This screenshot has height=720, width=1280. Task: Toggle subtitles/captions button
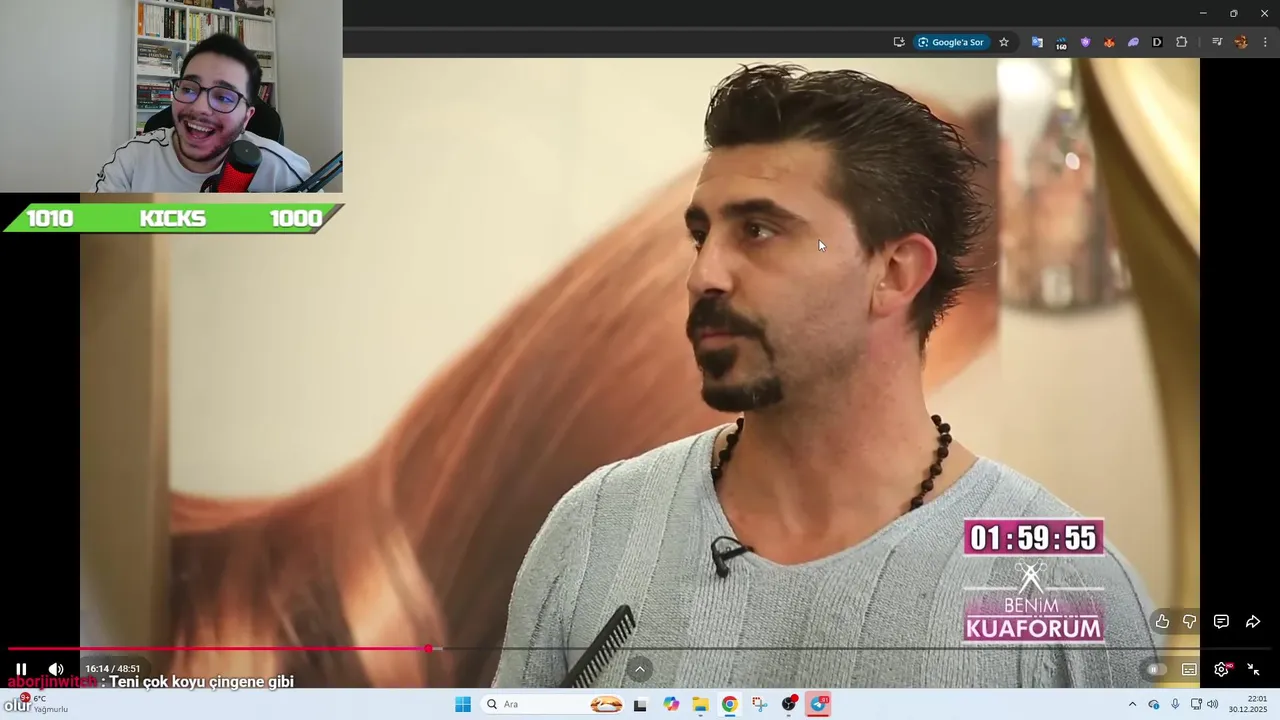[1189, 670]
